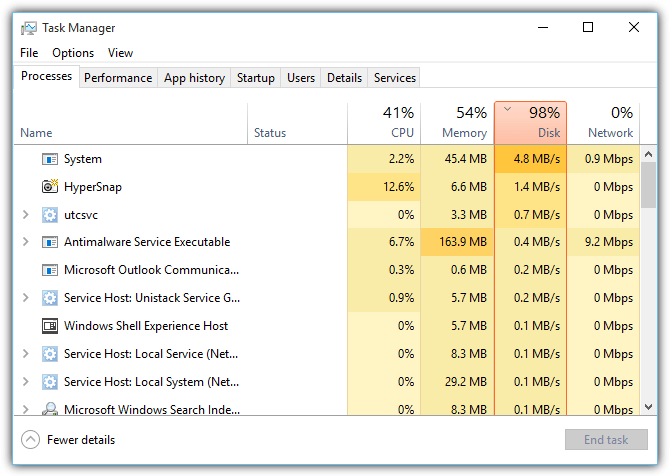Go to the Services tab
This screenshot has width=670, height=476.
click(394, 78)
